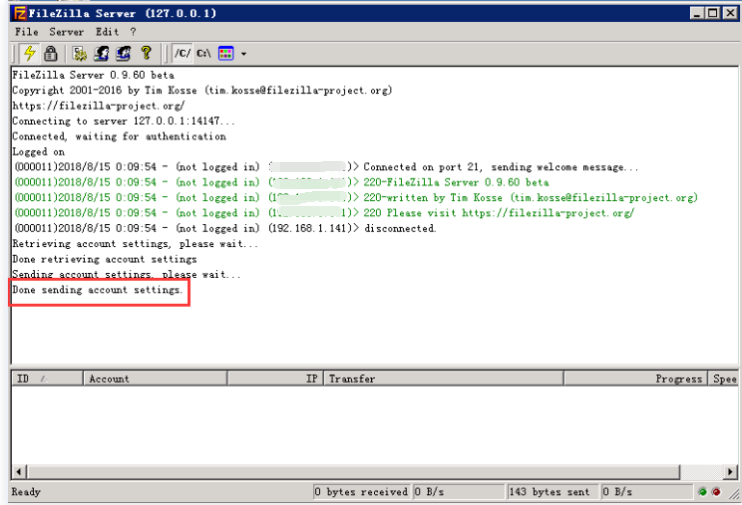Click 'Logged on' log line
Viewport: 742px width, 505px height.
click(x=38, y=152)
